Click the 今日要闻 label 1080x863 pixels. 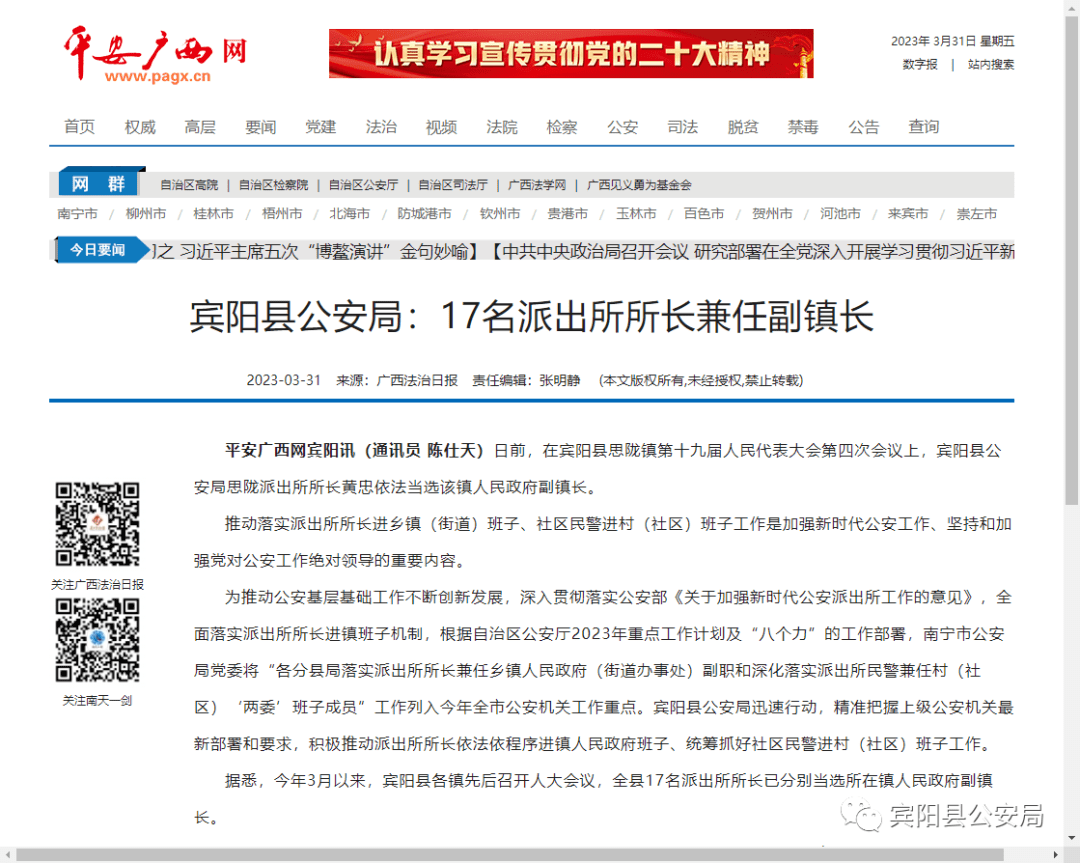tap(97, 250)
